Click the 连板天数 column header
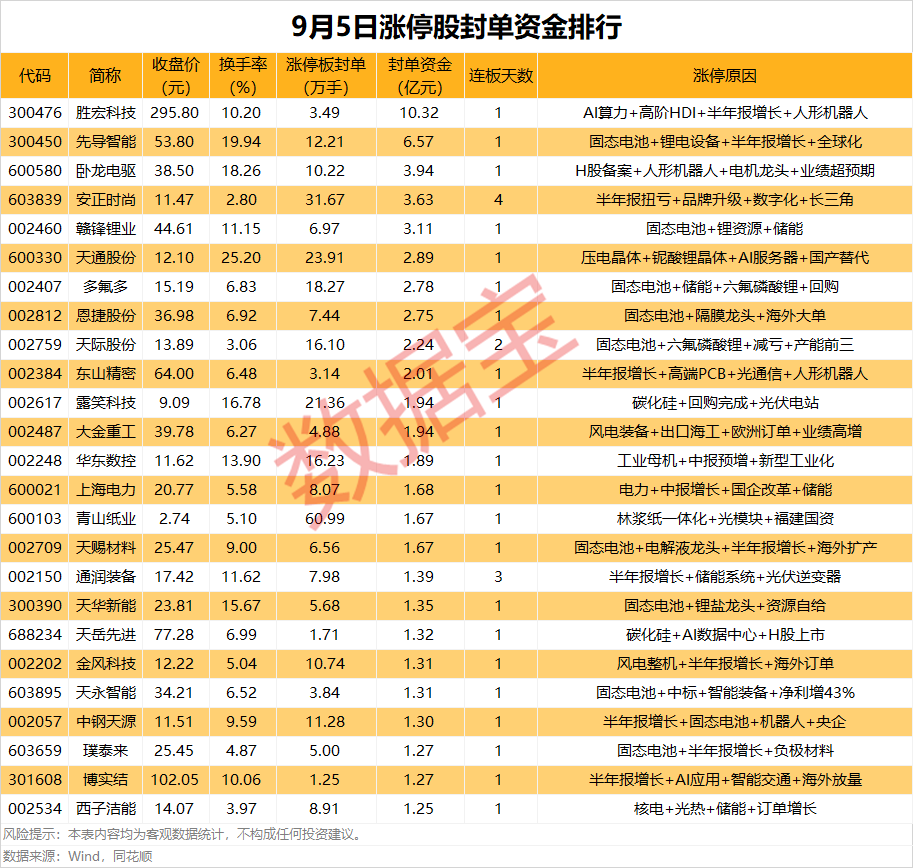This screenshot has width=913, height=868. 501,76
